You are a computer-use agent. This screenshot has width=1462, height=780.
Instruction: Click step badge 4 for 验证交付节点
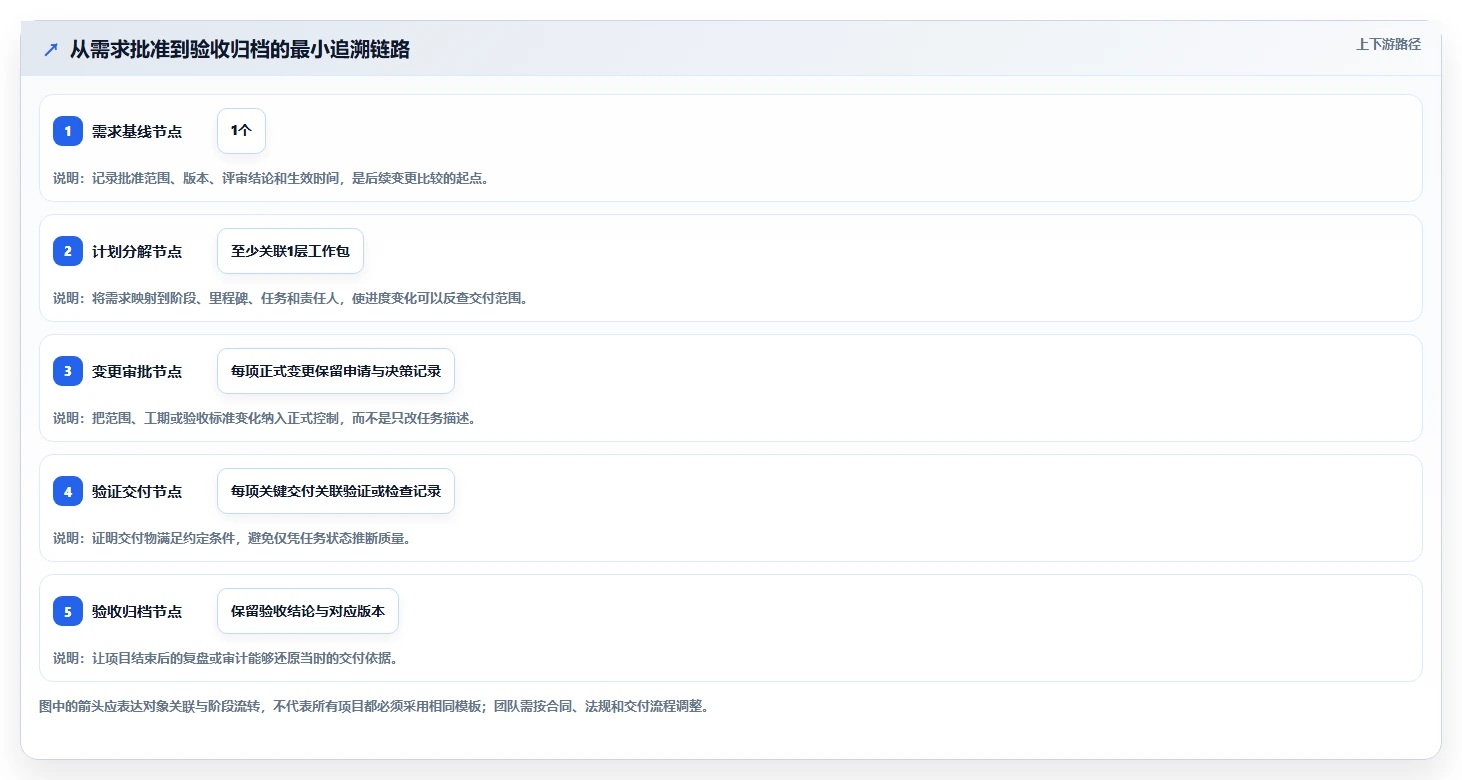[68, 491]
